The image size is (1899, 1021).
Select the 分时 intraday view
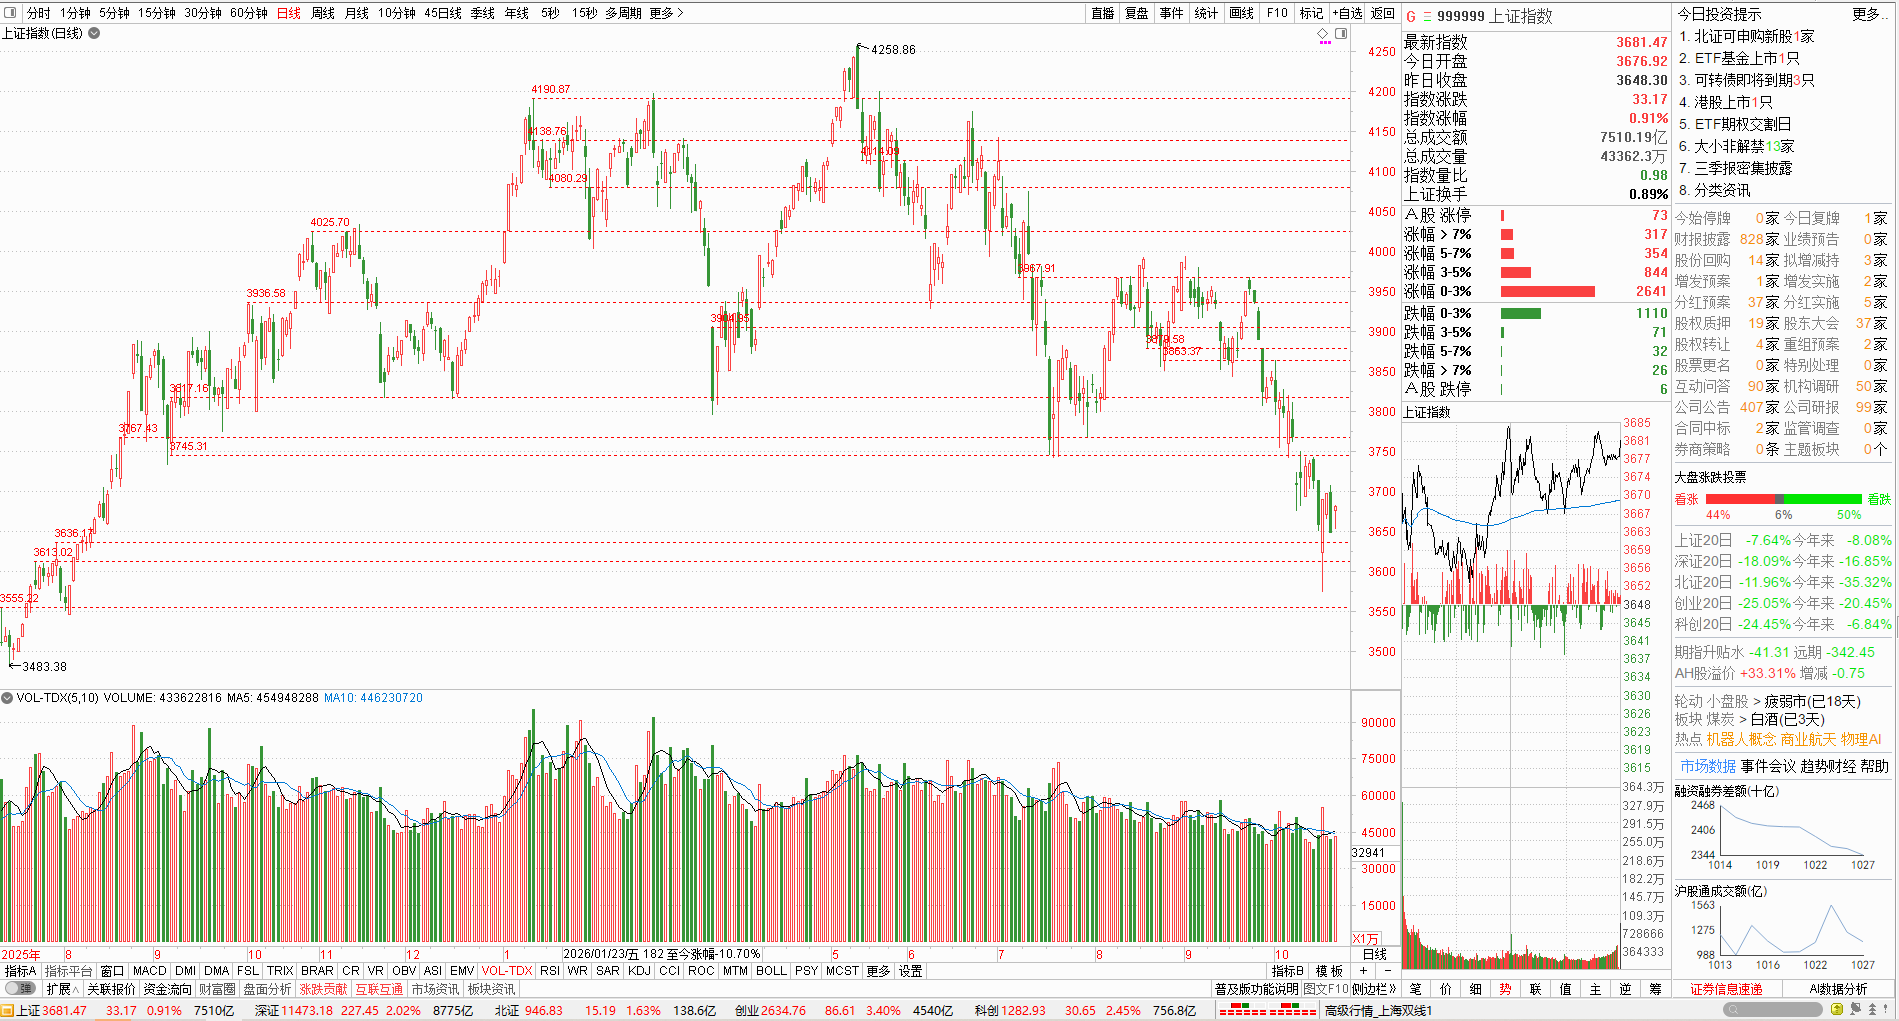click(38, 13)
